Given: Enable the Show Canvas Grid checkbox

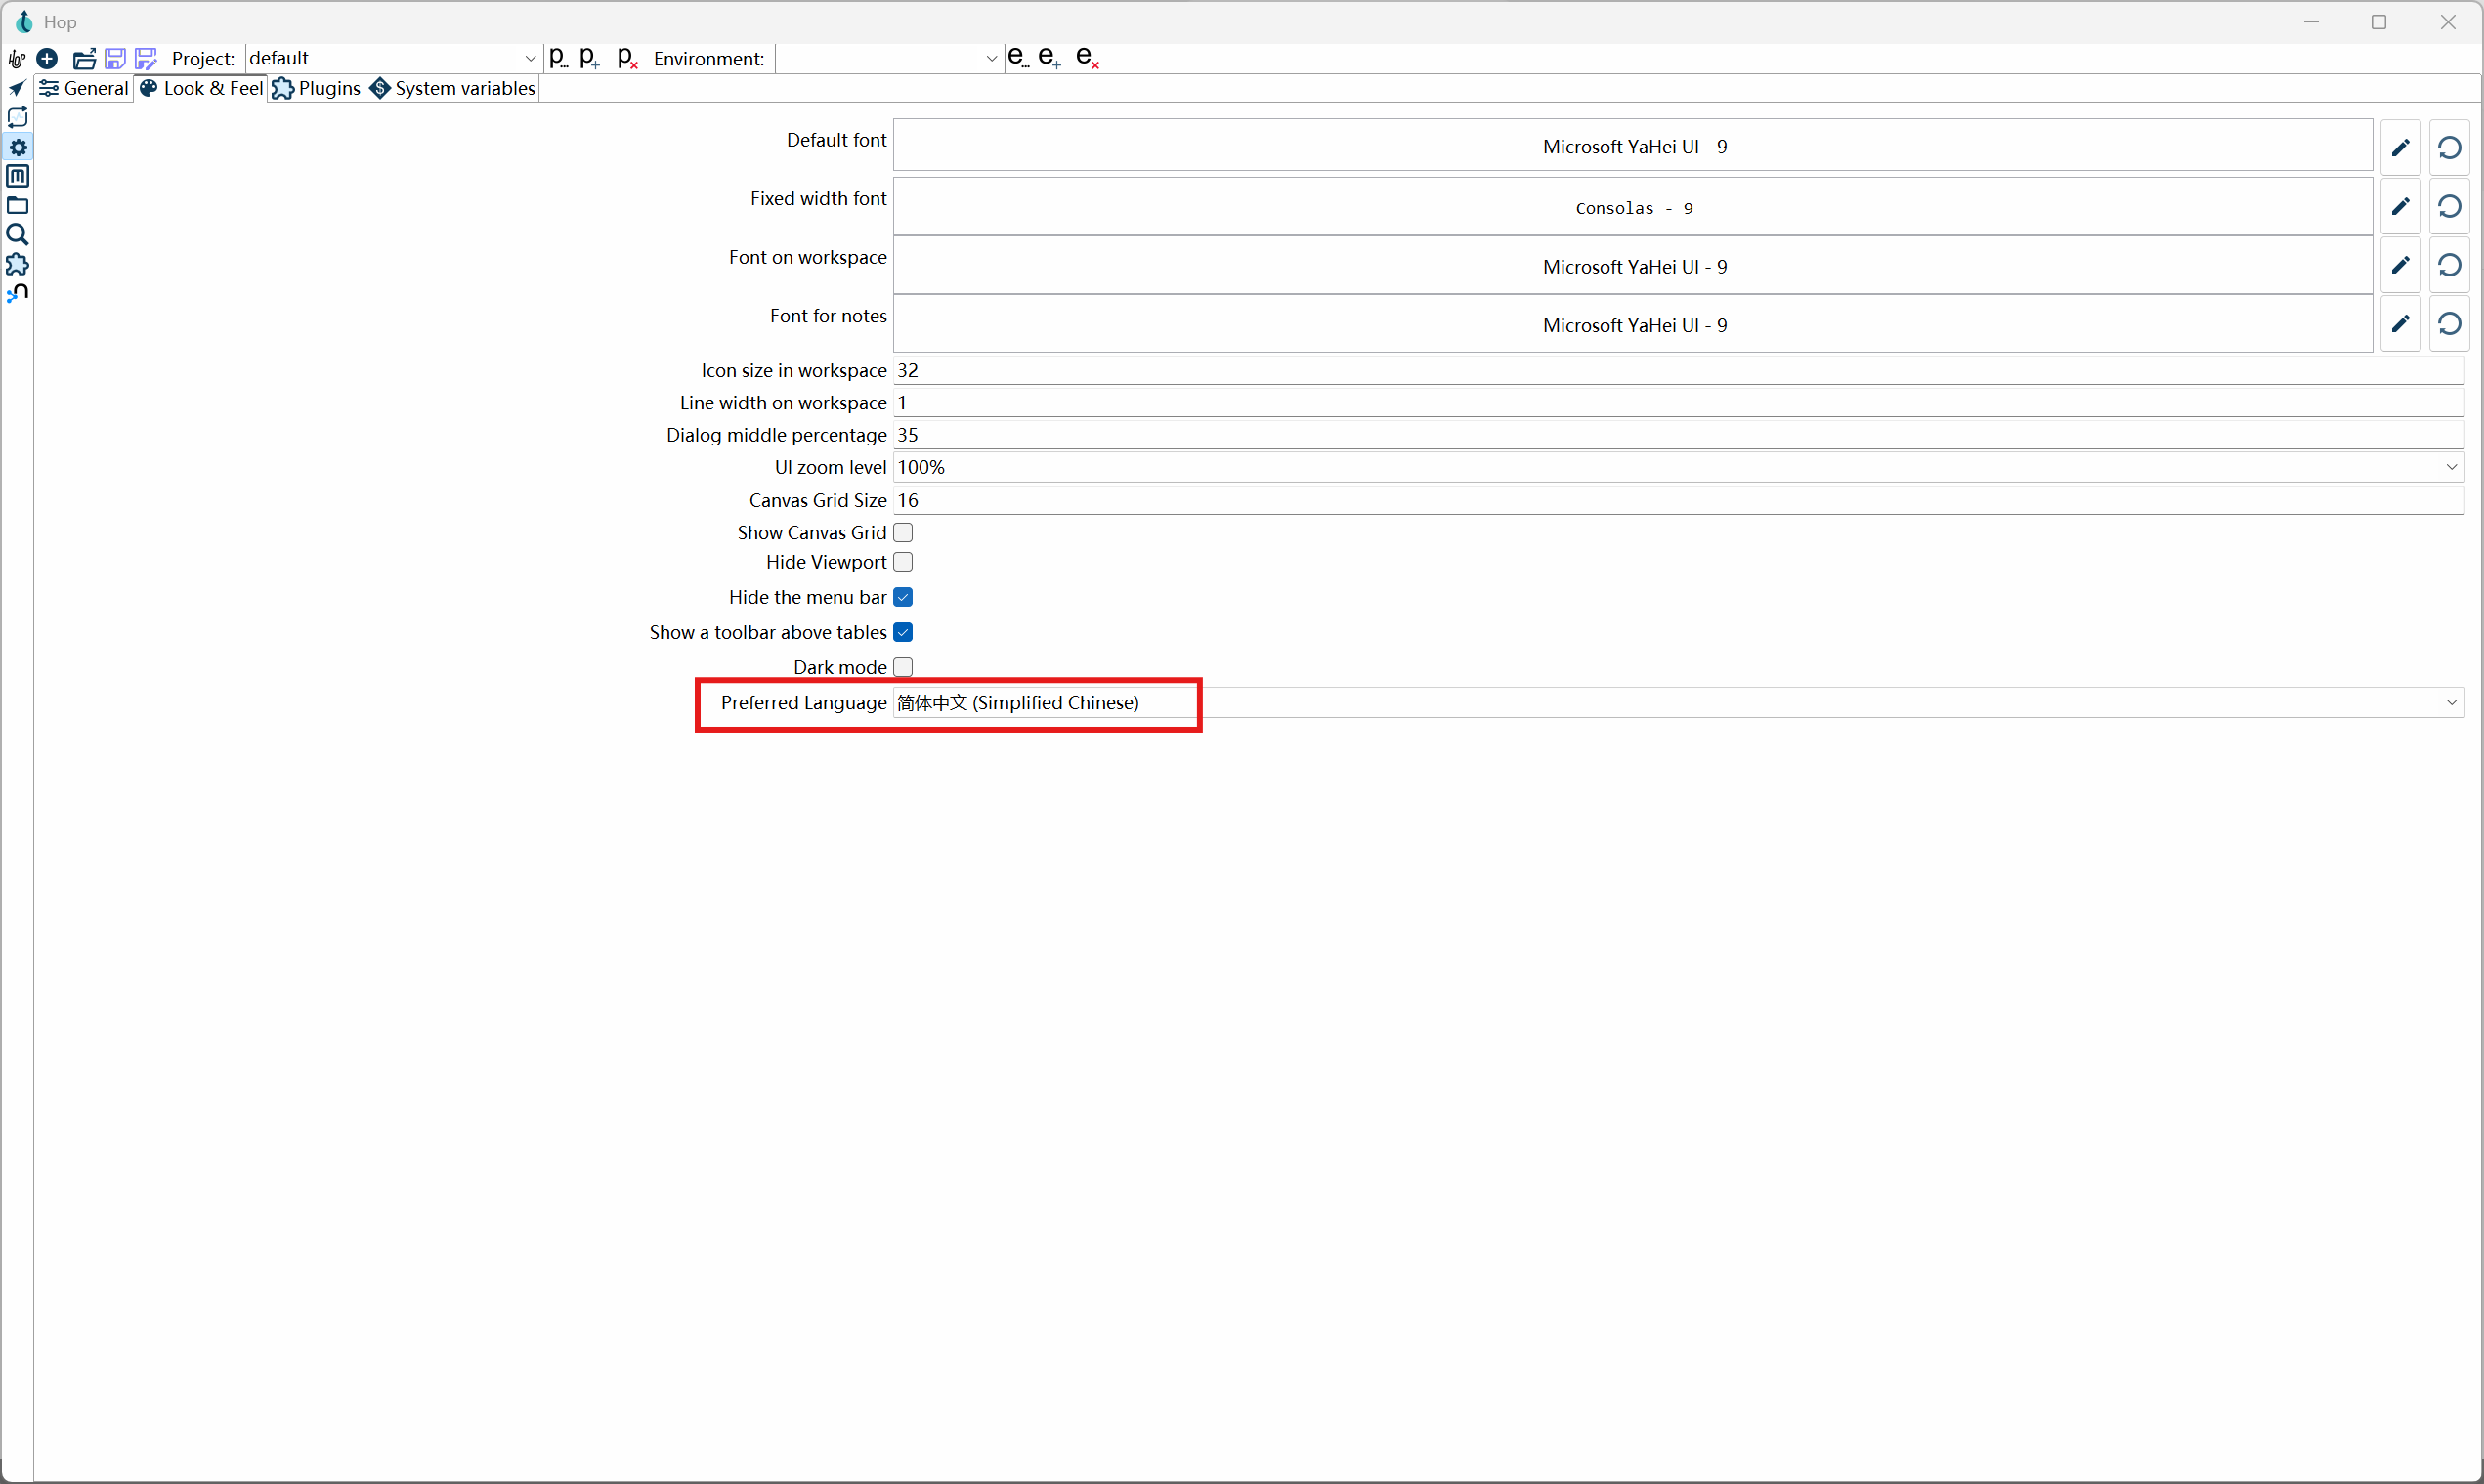Looking at the screenshot, I should (x=903, y=532).
